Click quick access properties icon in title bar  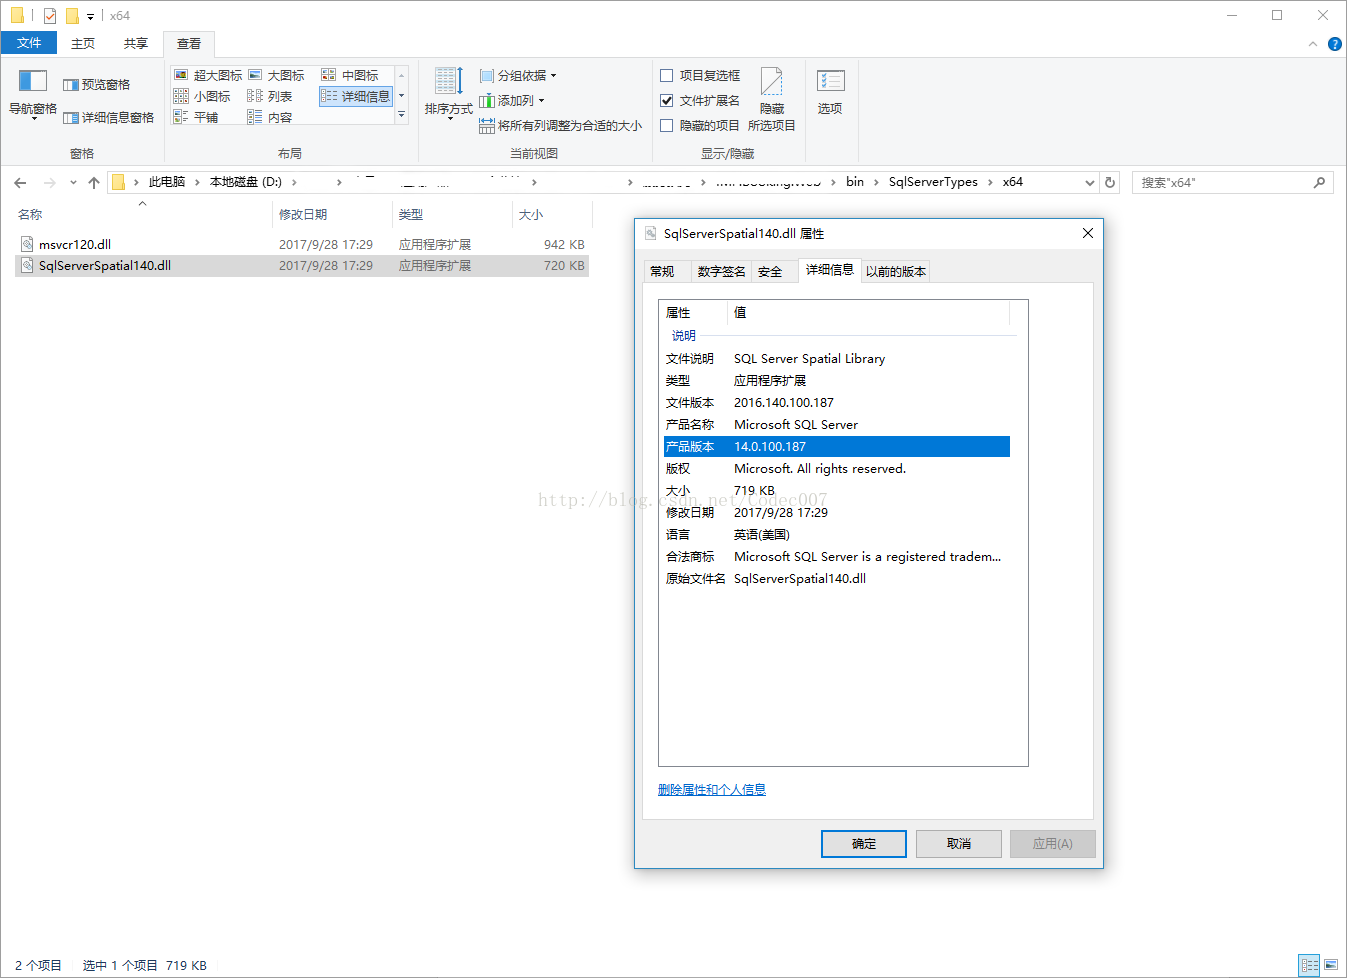coord(50,15)
